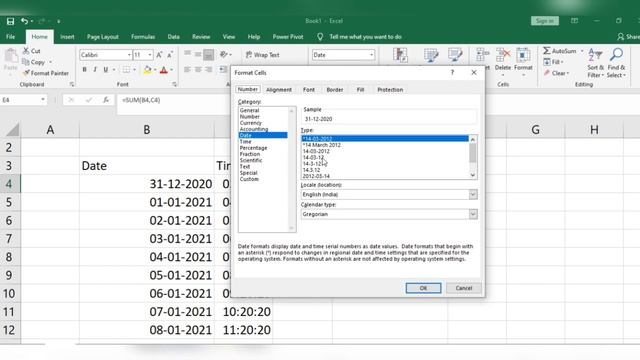Image resolution: width=640 pixels, height=360 pixels.
Task: Click the Conditional Formatting icon
Action: [x=400, y=55]
